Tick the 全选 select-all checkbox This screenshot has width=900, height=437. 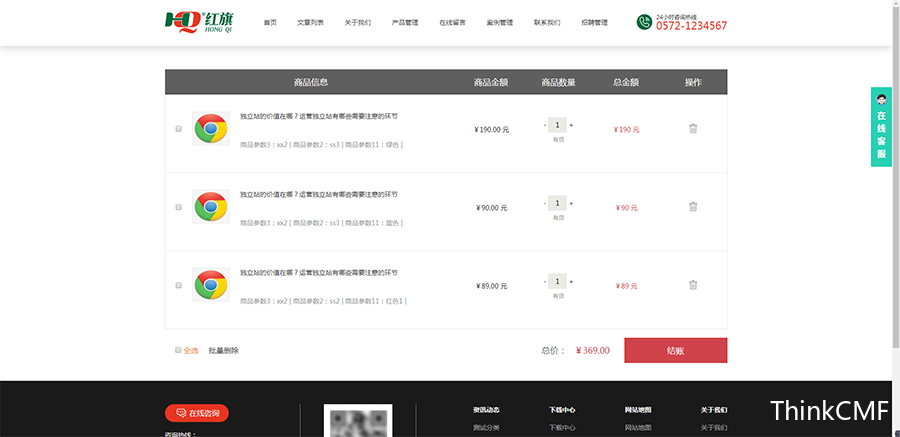coord(178,350)
